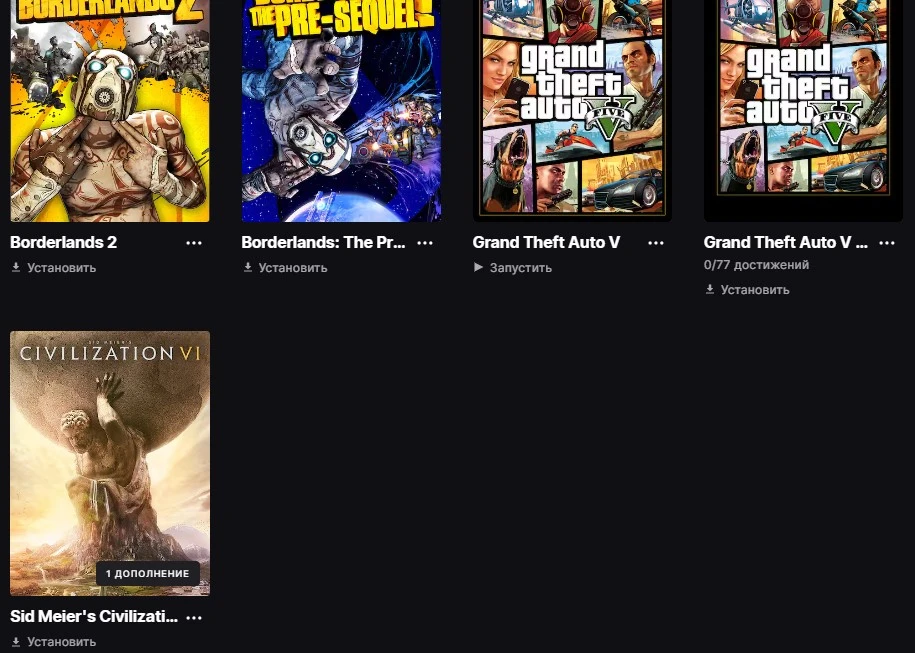Click download icon under Borderlands 2
The width and height of the screenshot is (915, 653).
[x=16, y=267]
